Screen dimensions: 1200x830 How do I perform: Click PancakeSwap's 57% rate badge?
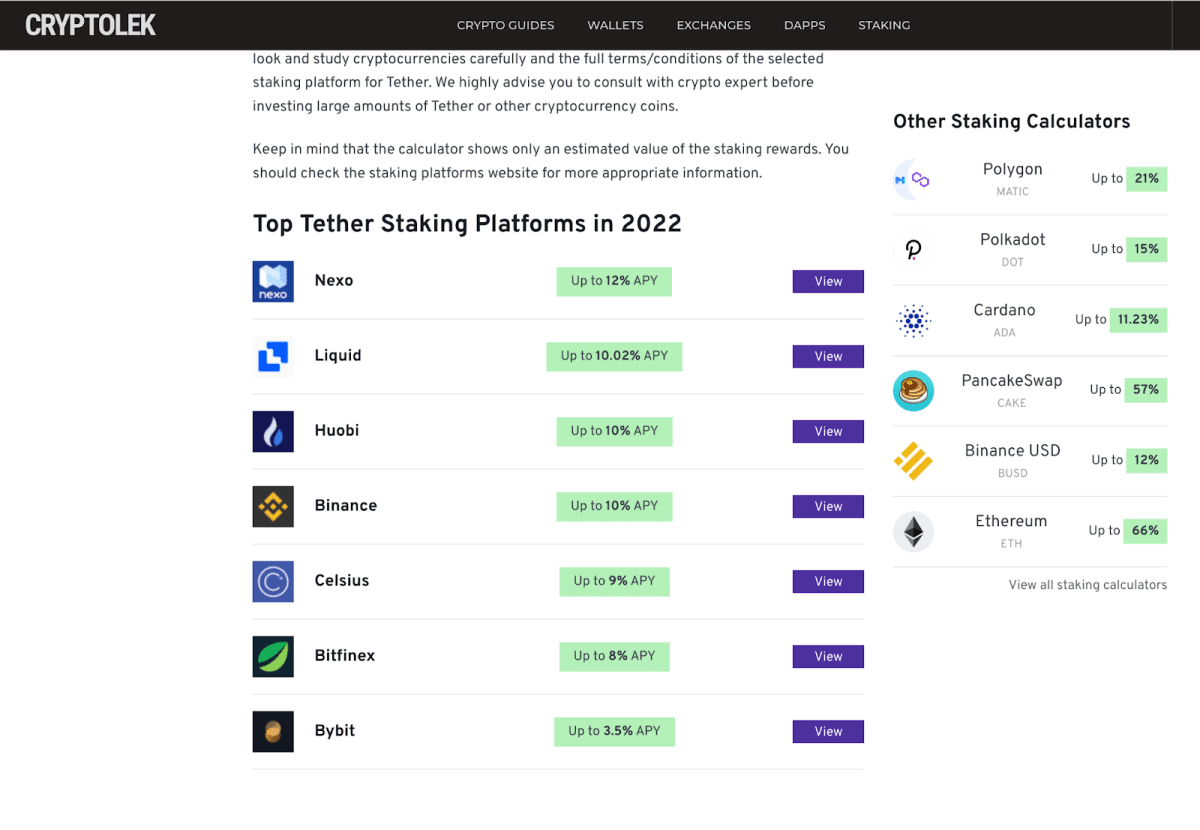1146,390
